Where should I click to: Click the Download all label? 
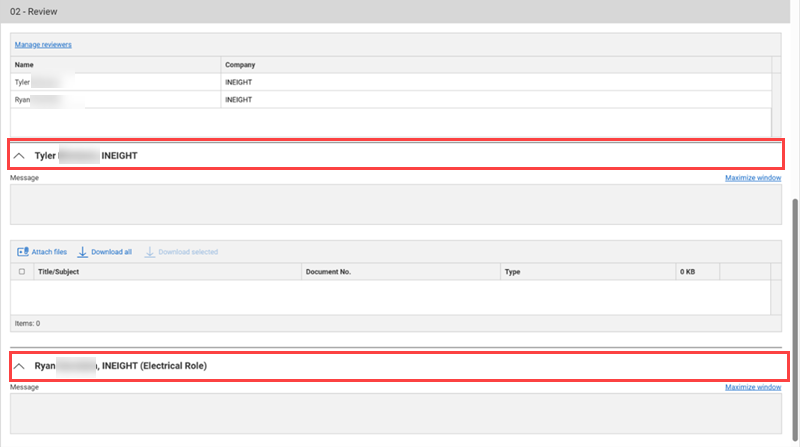coord(111,252)
